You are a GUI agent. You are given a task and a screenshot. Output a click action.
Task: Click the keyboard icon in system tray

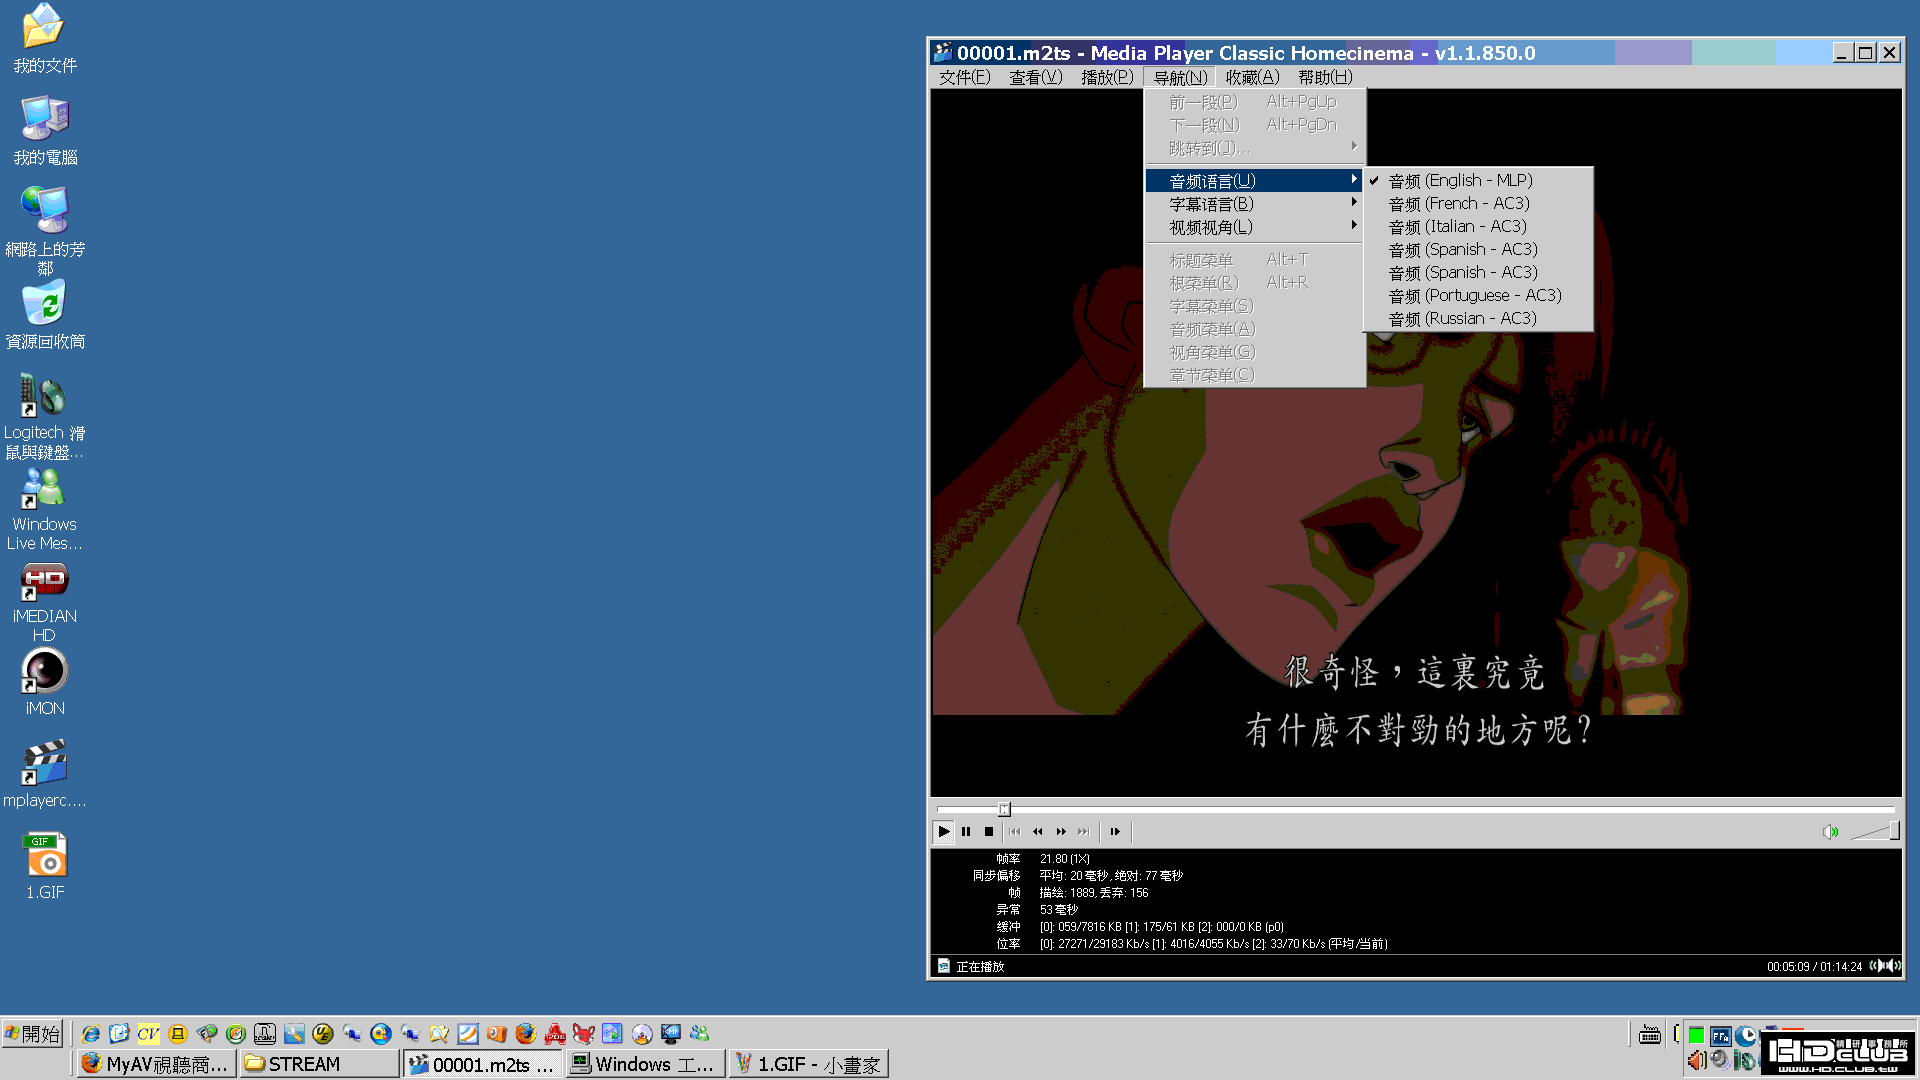coord(1650,1035)
